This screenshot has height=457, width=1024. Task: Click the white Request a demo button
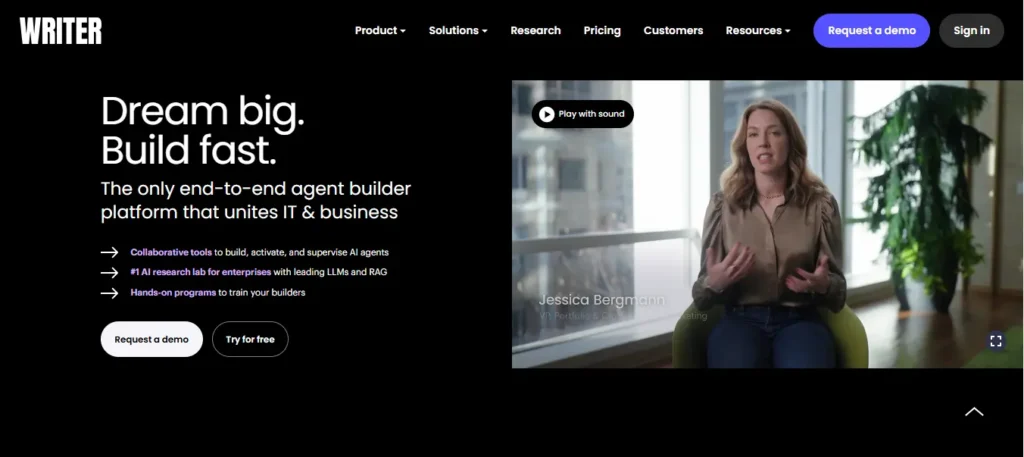152,339
